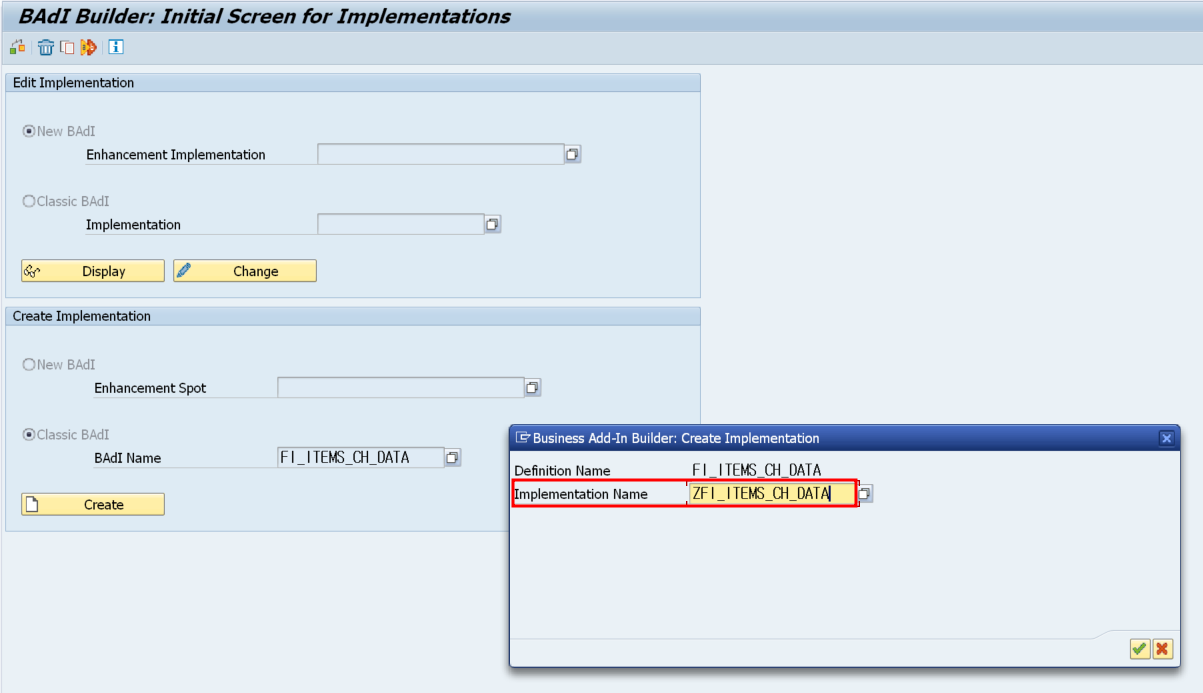The image size is (1203, 693).
Task: Open the blue information icon
Action: pos(116,47)
